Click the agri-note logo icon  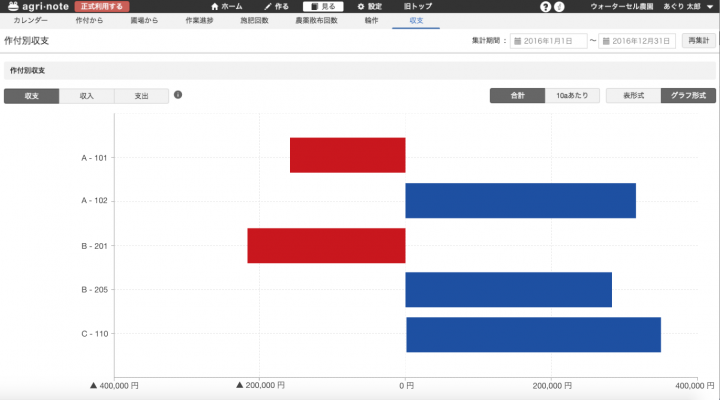click(13, 6)
